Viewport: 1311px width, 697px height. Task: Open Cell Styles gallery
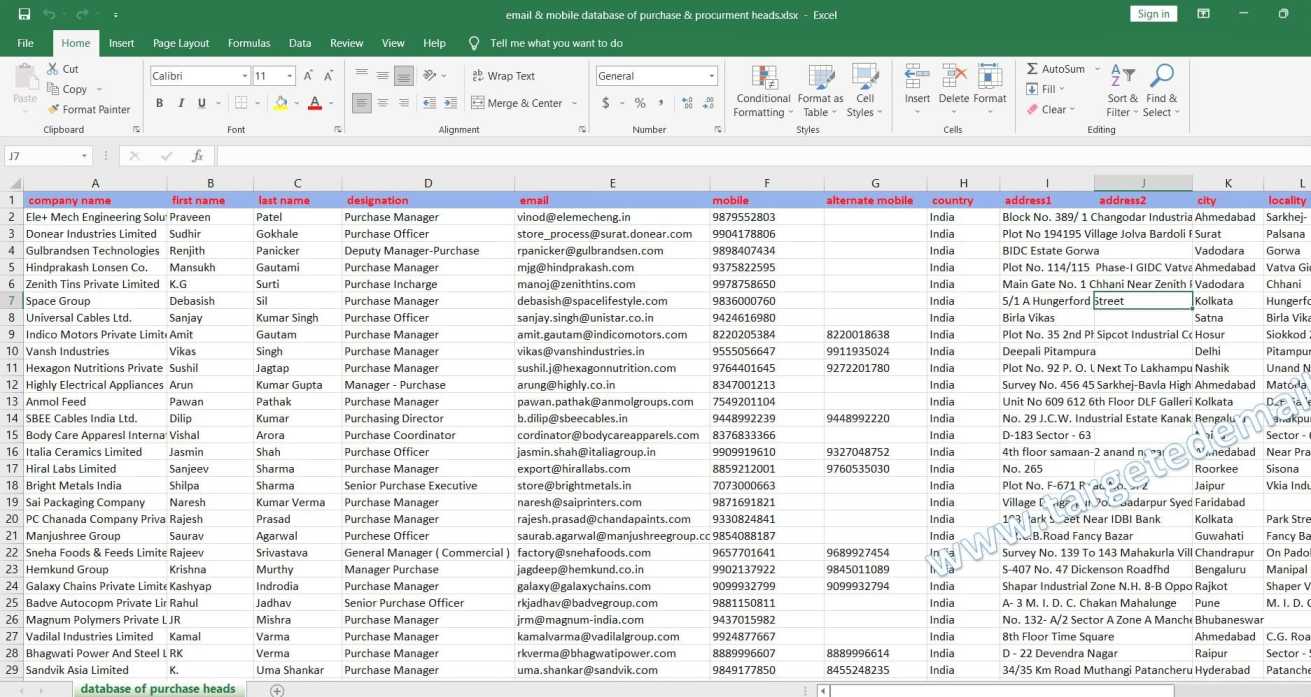(864, 92)
